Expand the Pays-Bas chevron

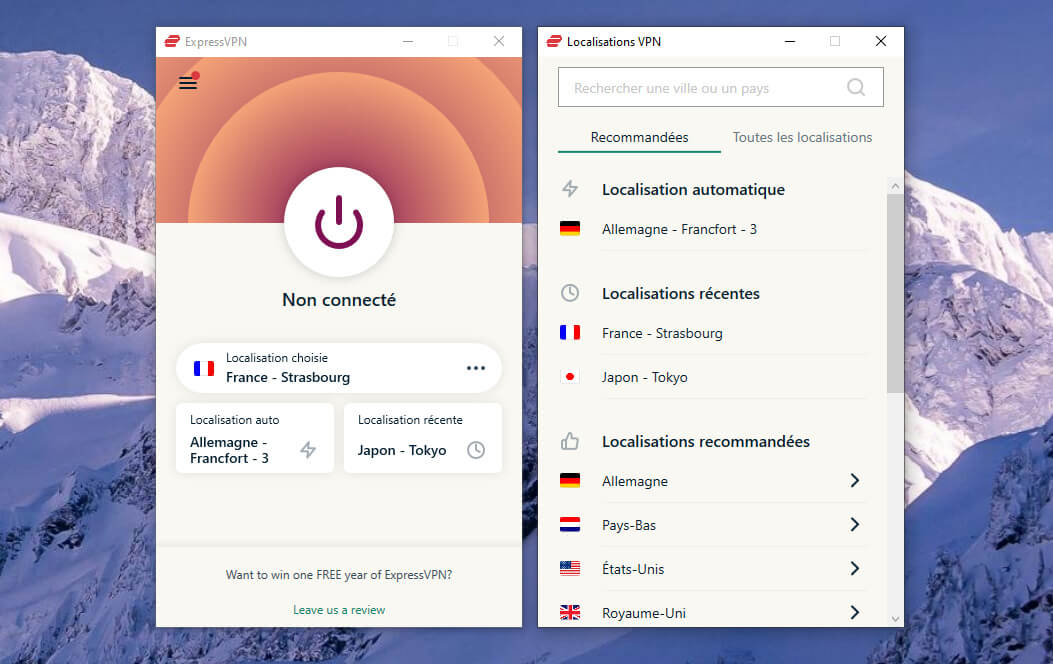point(854,524)
